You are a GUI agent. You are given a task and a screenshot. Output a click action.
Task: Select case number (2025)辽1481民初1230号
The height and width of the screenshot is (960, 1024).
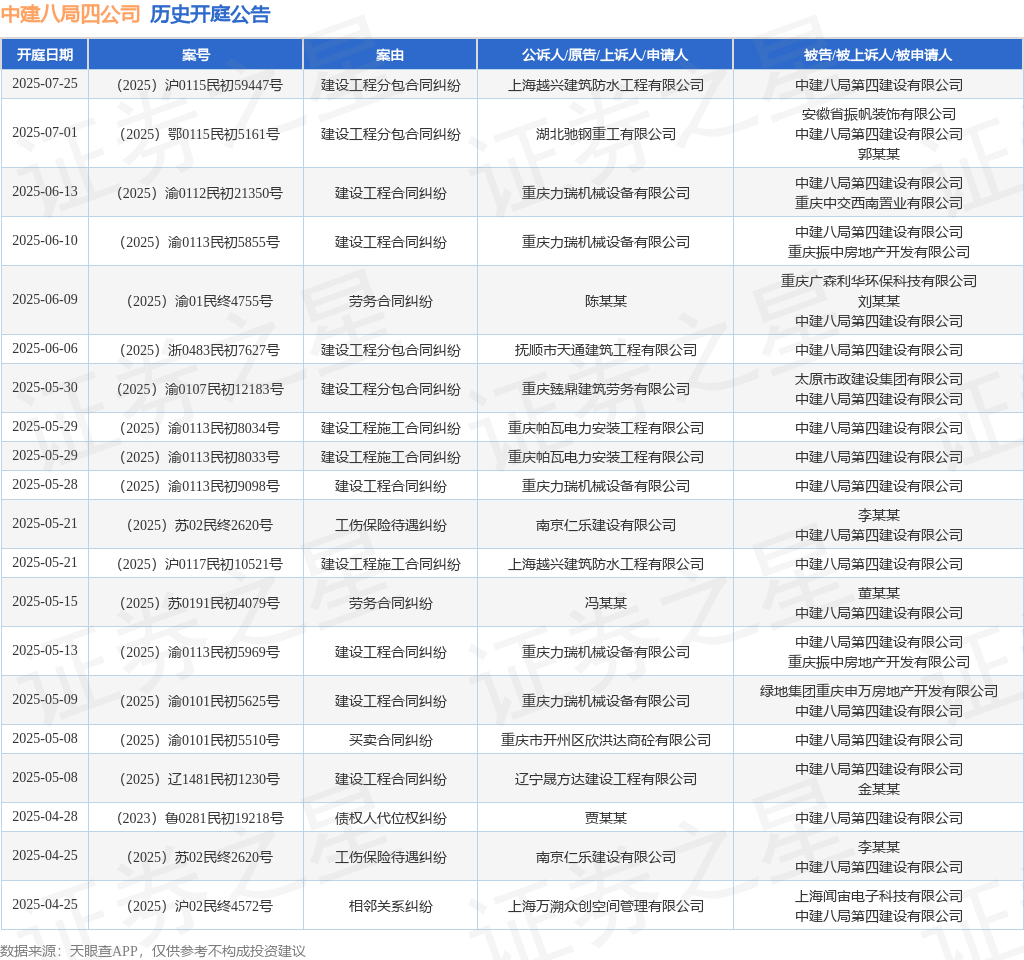199,779
